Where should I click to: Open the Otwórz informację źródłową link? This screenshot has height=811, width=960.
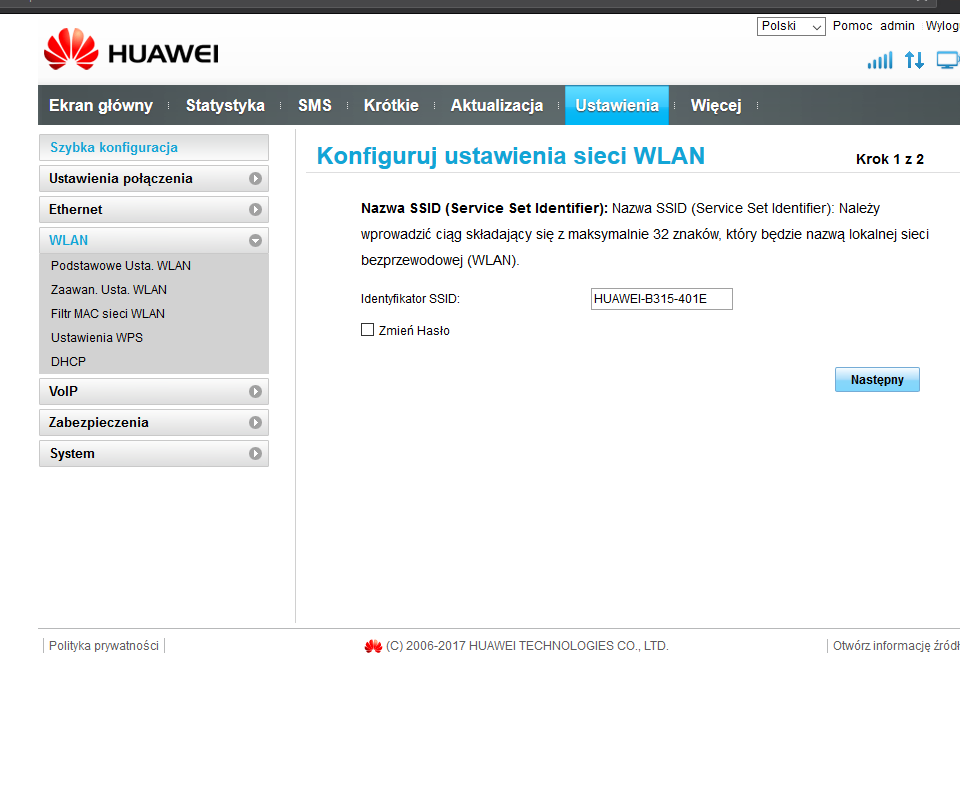coord(896,646)
